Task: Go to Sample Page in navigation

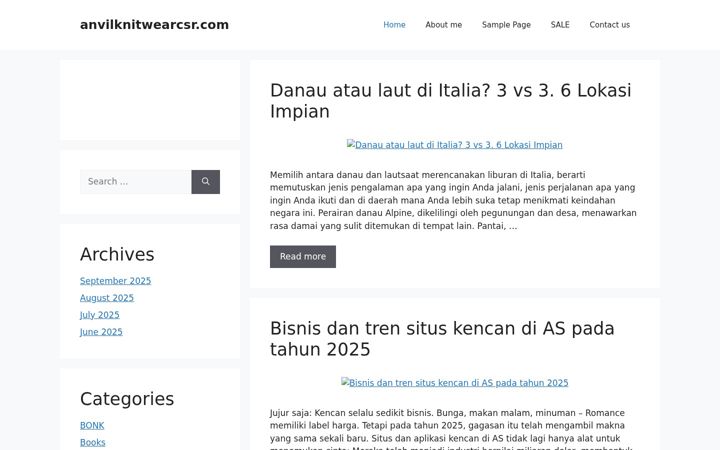Action: [x=506, y=25]
